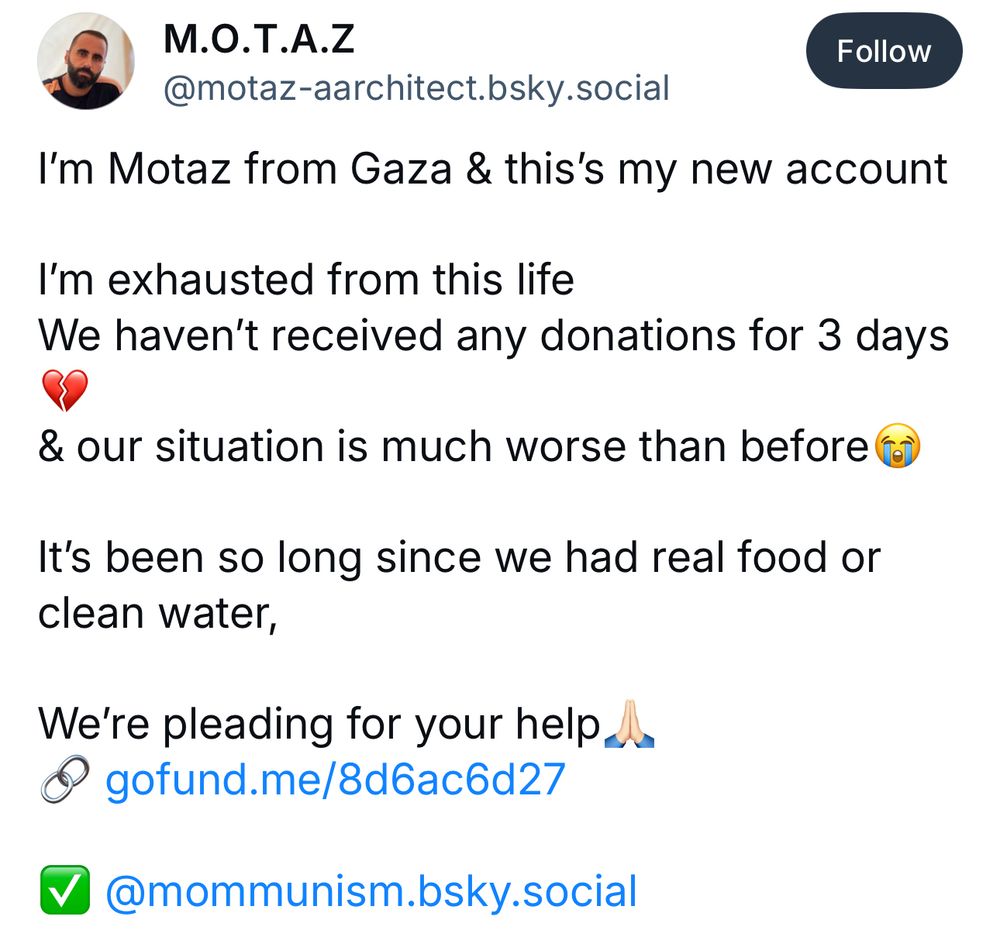Click the line "I'm Motaz from Gaza"
The height and width of the screenshot is (940, 1000).
tap(492, 168)
